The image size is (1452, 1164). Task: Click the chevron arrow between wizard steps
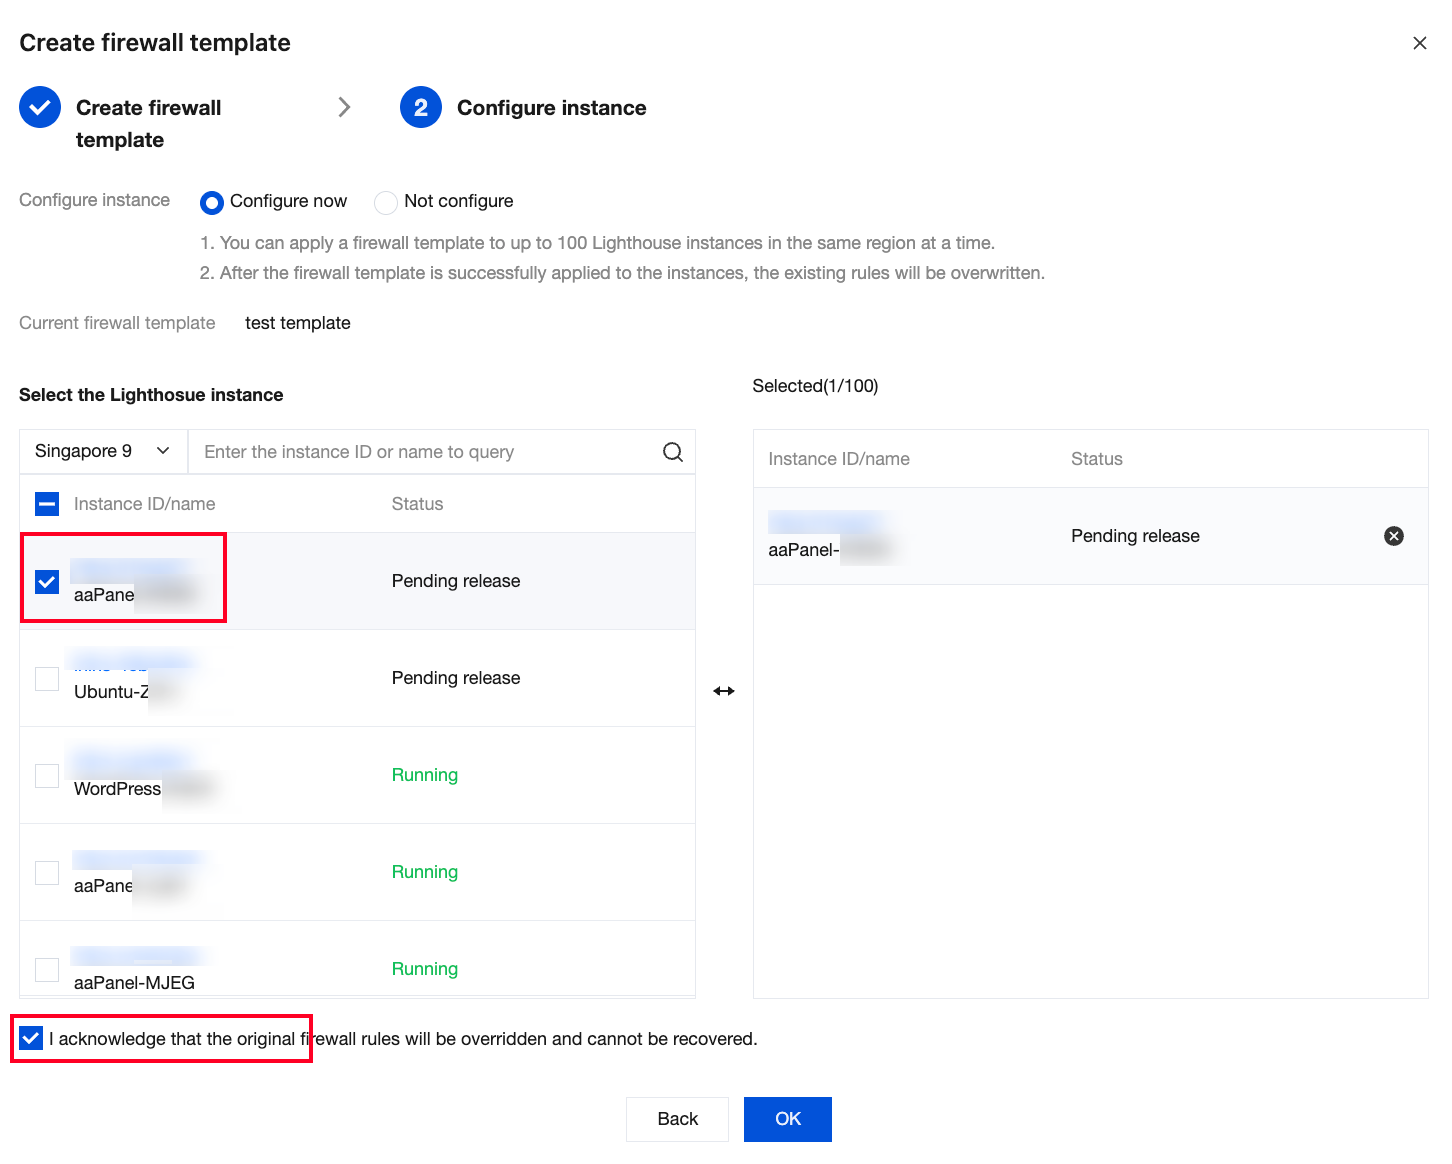344,107
